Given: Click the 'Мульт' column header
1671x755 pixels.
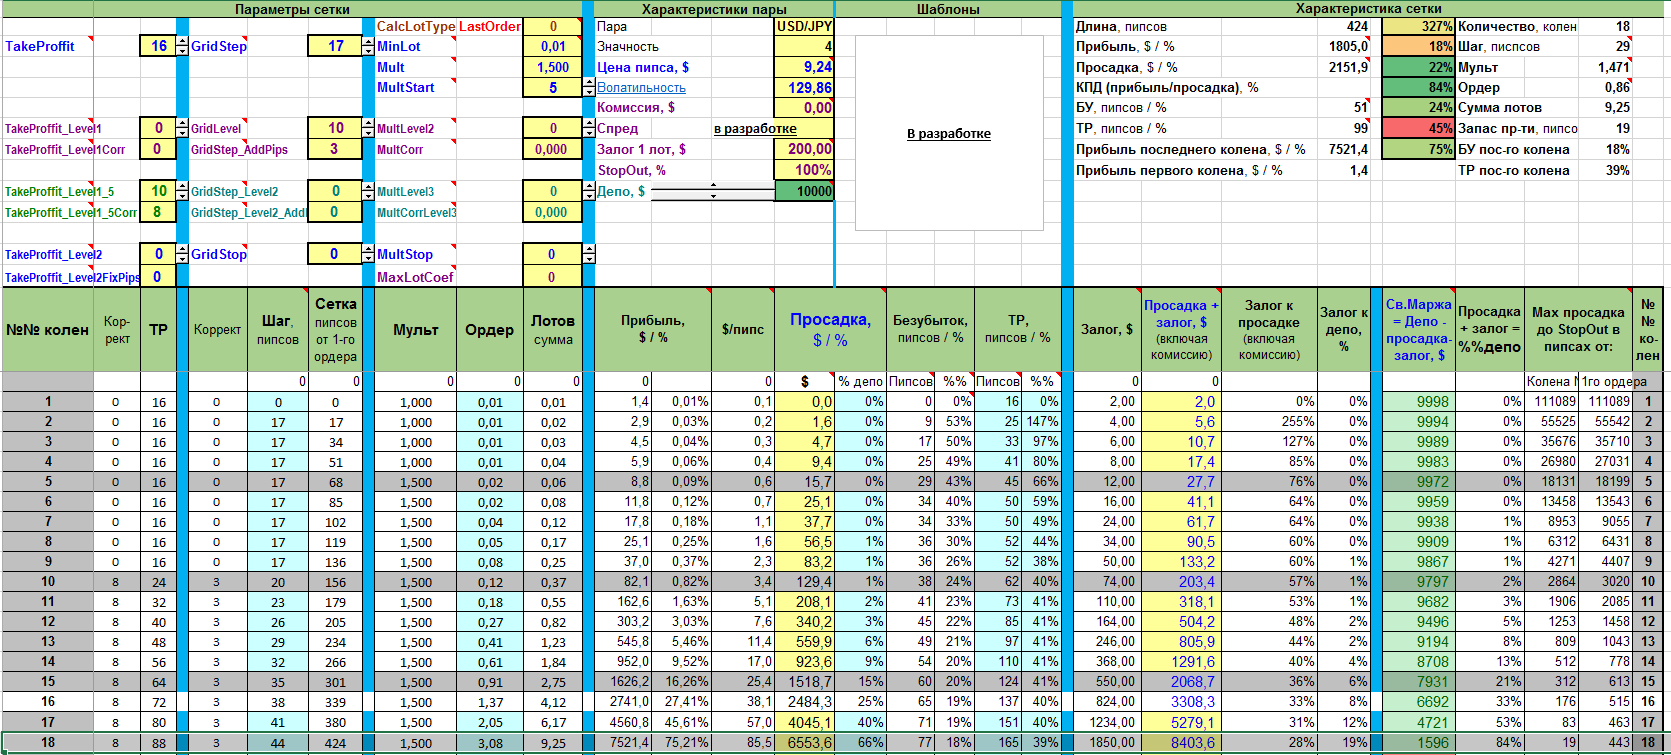Looking at the screenshot, I should (x=415, y=330).
